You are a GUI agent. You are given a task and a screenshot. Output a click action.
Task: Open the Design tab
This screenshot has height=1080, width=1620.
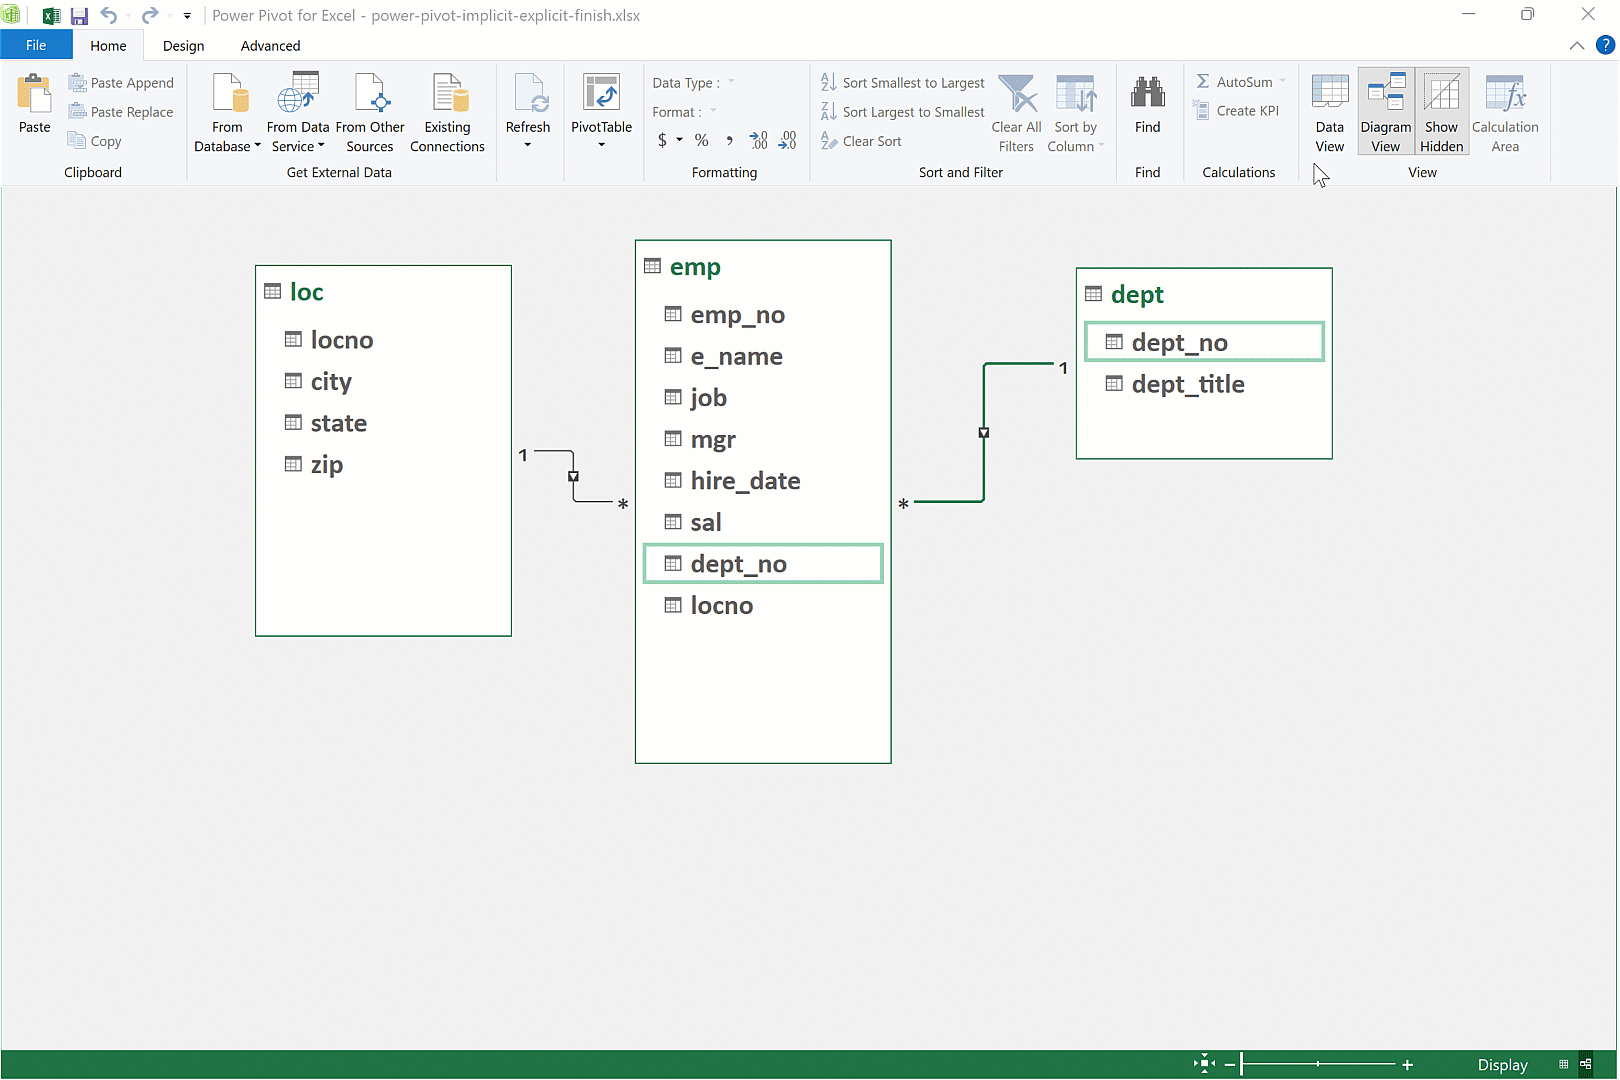183,46
